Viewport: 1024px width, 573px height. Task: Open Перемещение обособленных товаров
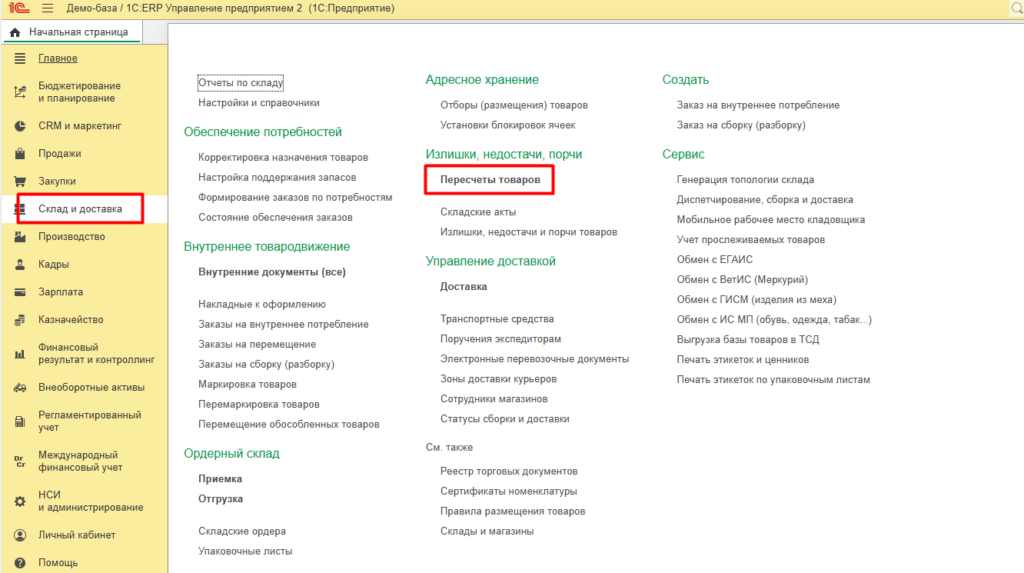pyautogui.click(x=289, y=425)
